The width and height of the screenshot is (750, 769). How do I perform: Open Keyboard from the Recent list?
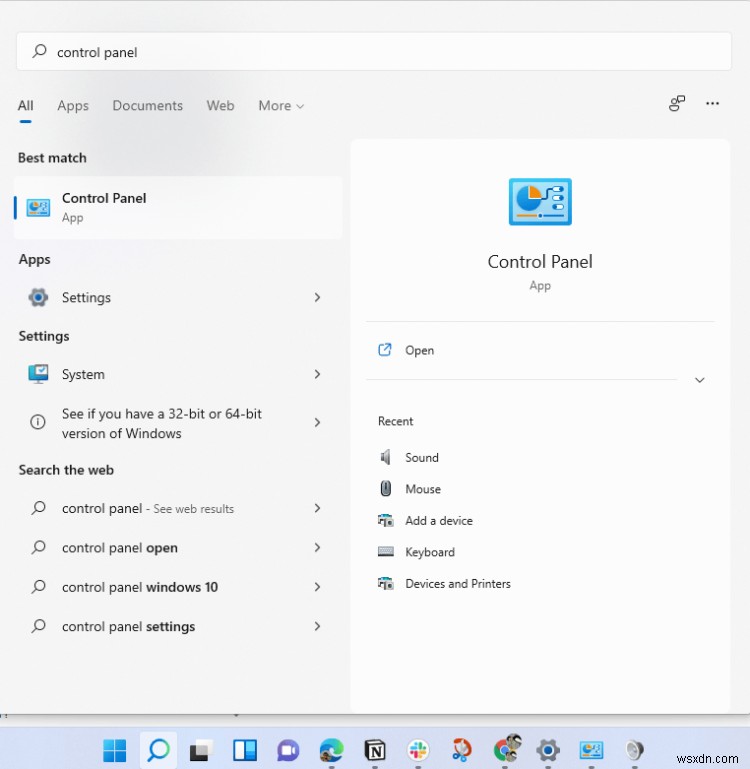point(430,552)
